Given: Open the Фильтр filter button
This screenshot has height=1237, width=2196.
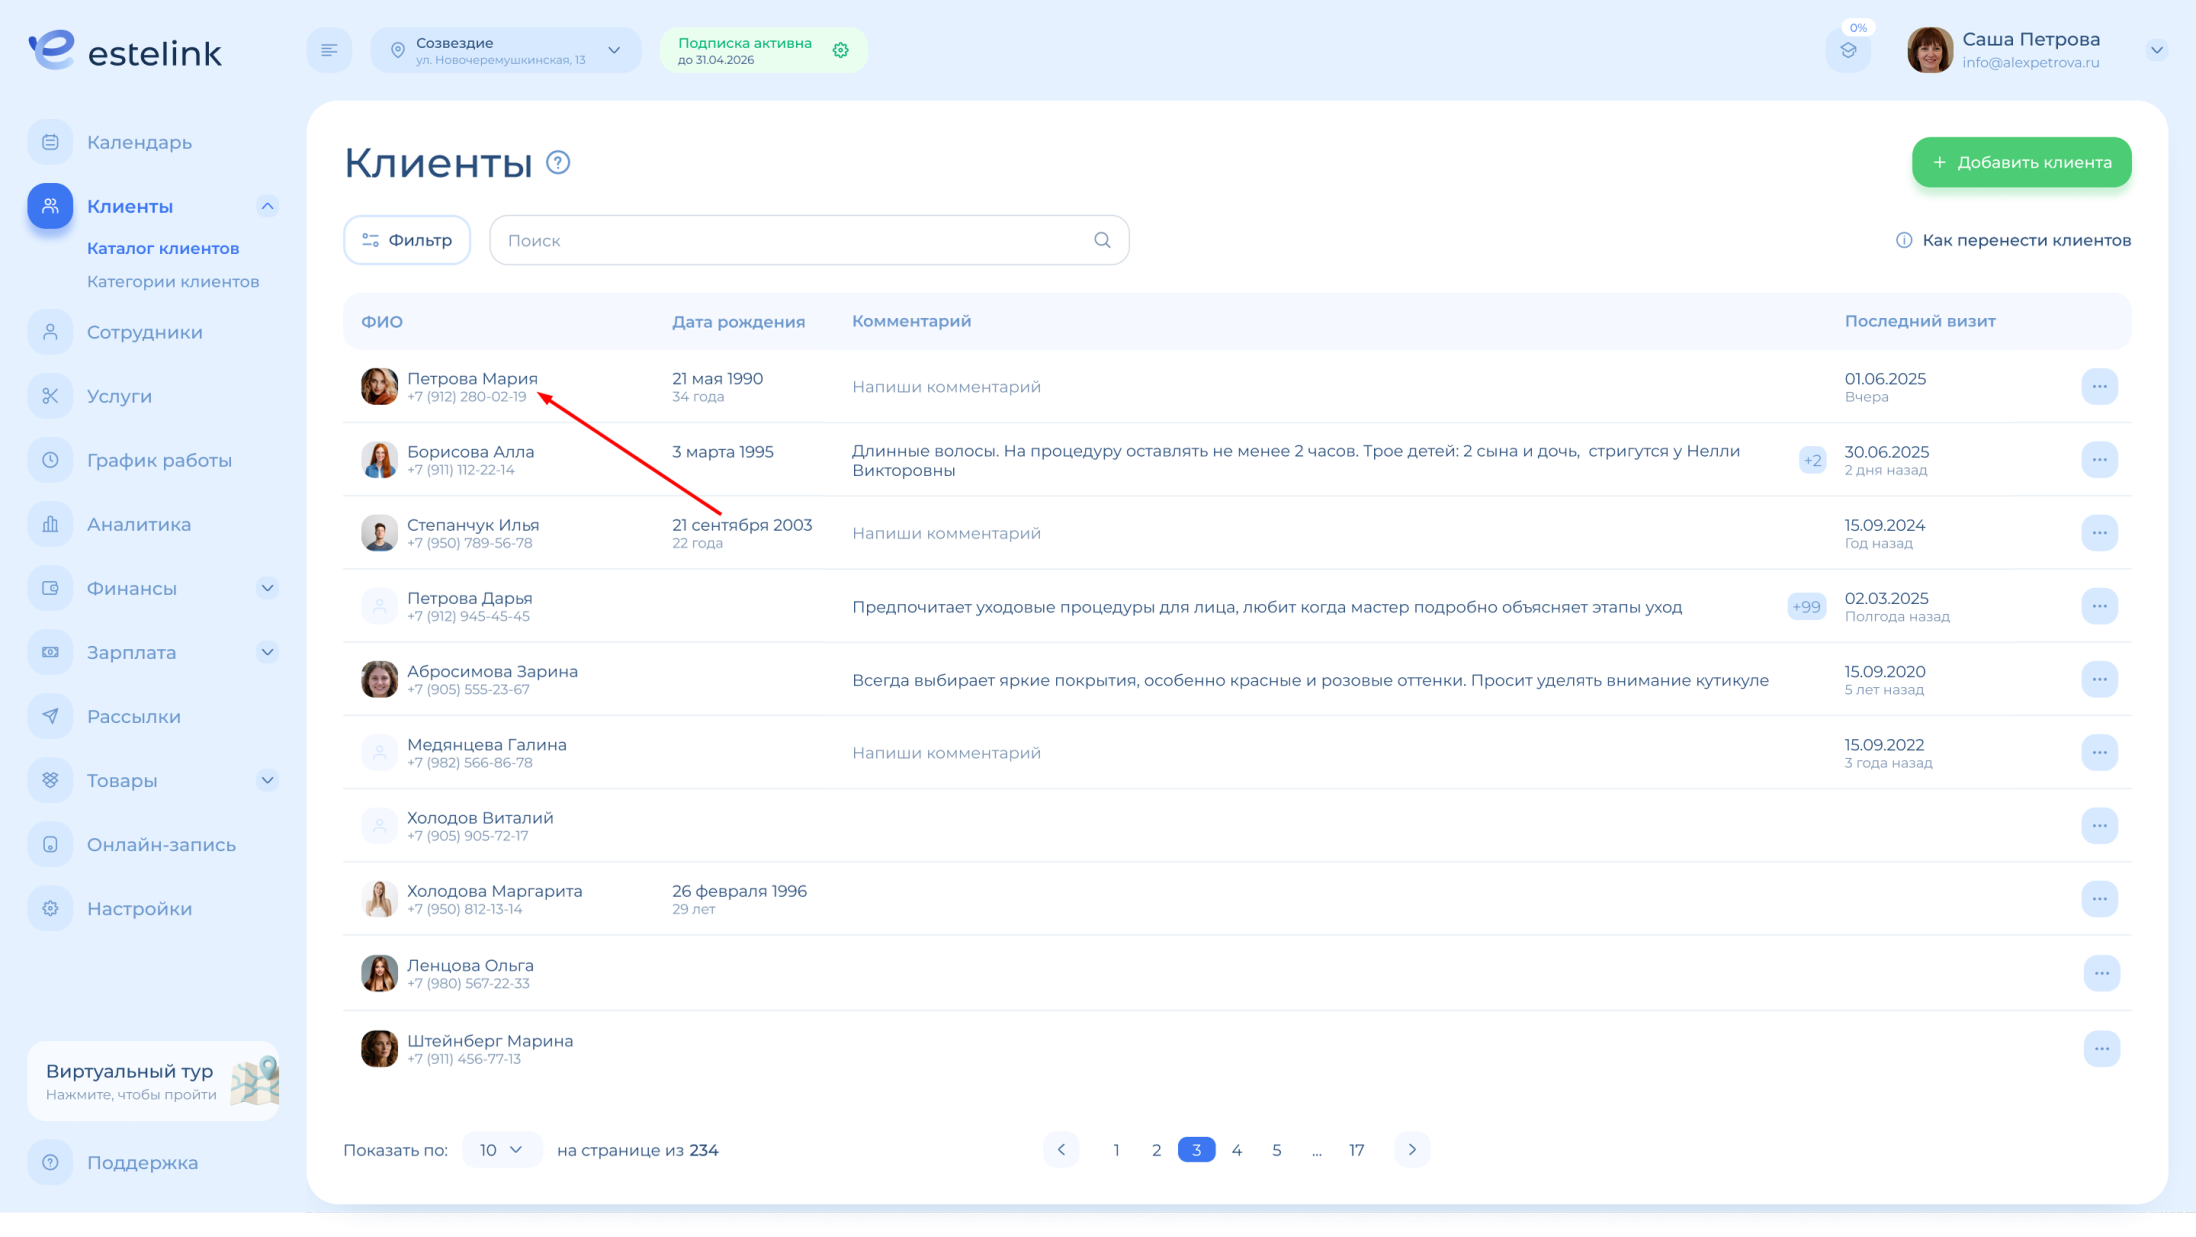Looking at the screenshot, I should 407,240.
